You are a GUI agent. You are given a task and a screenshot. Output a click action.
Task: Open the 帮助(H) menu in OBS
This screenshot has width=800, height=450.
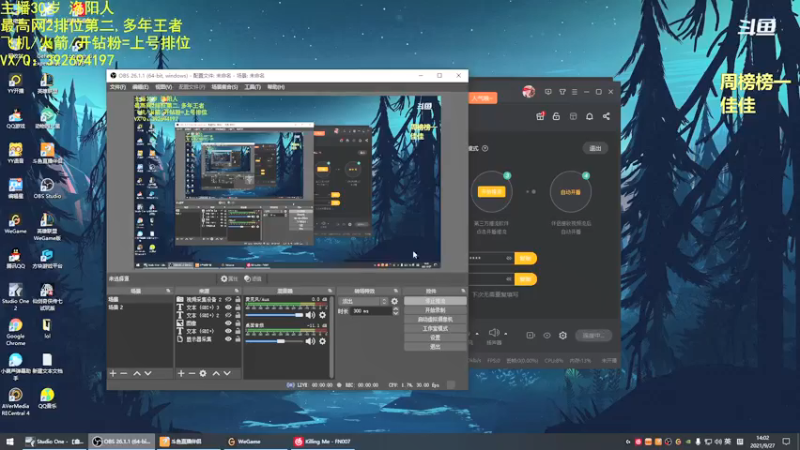click(276, 87)
